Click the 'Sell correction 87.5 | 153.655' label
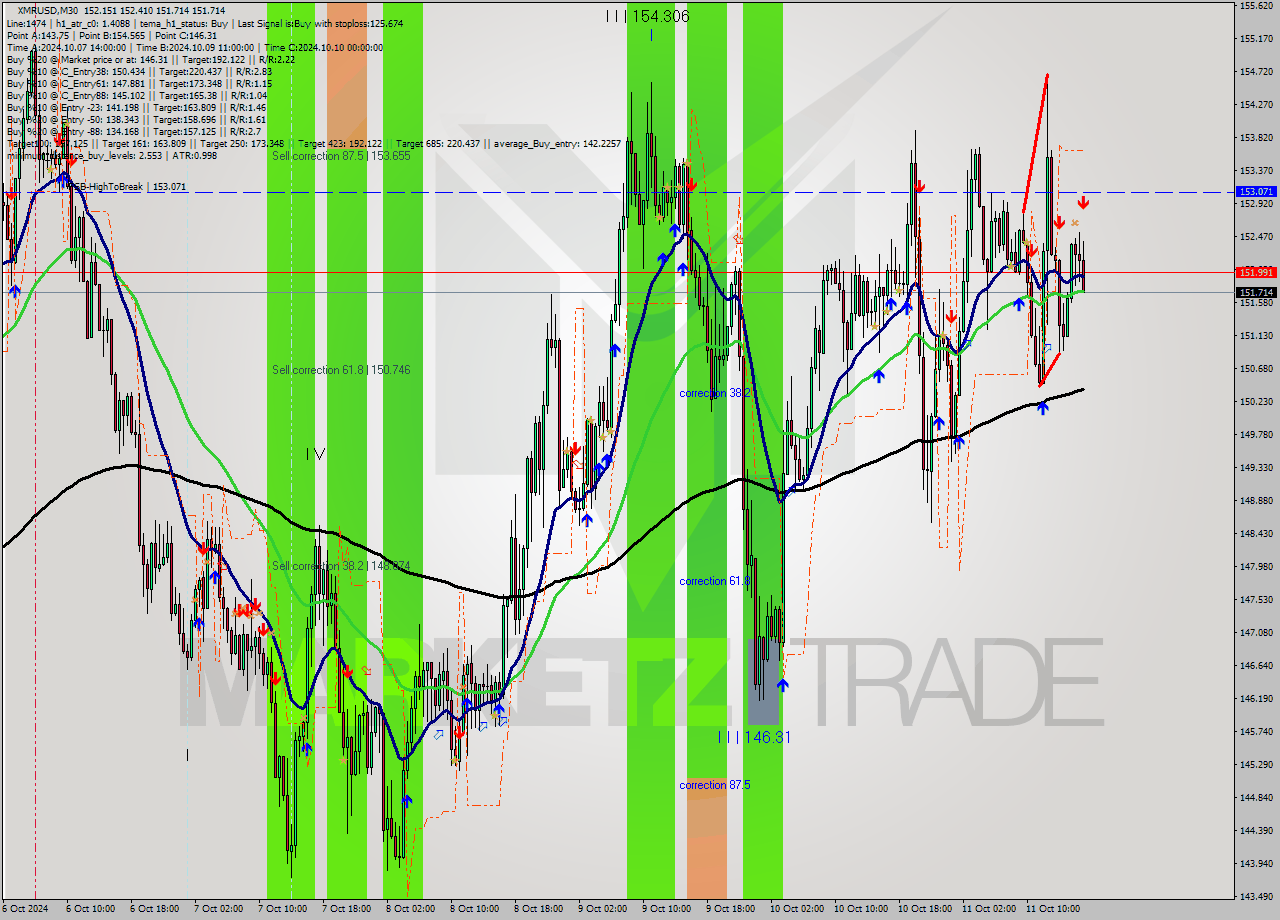 point(341,156)
